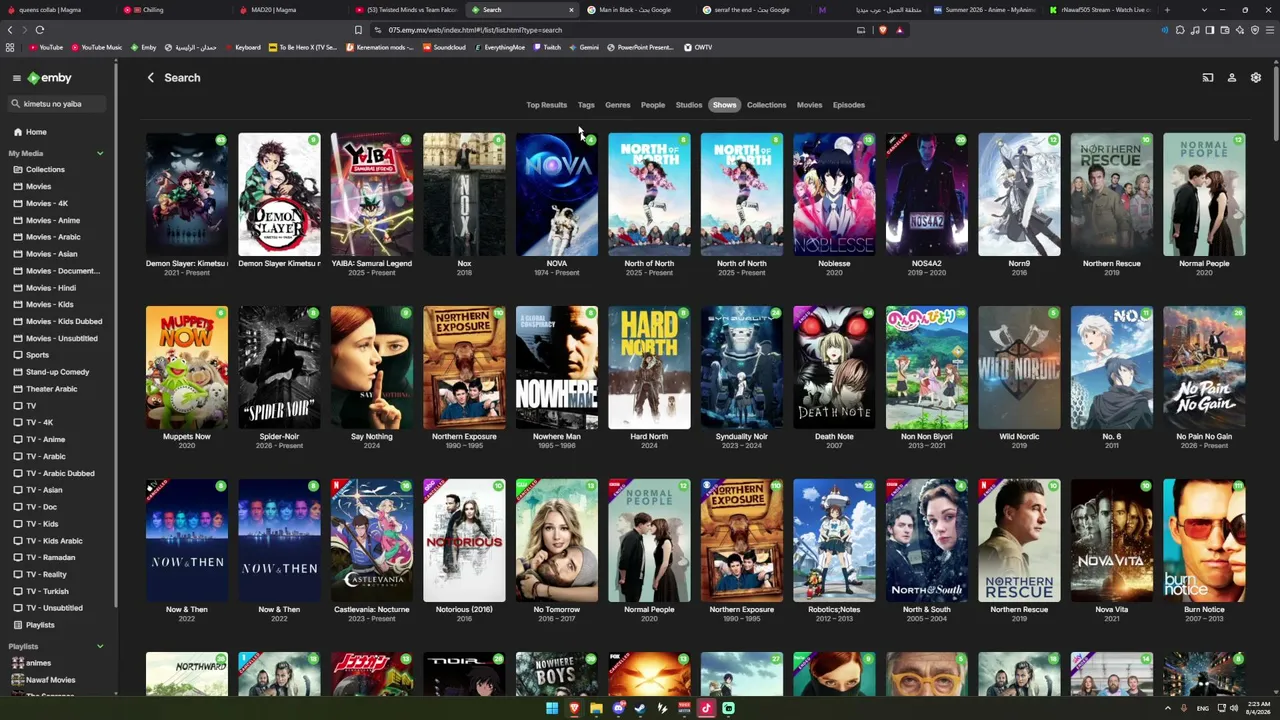This screenshot has height=720, width=1280.
Task: Open Emby settings gear
Action: (1256, 78)
